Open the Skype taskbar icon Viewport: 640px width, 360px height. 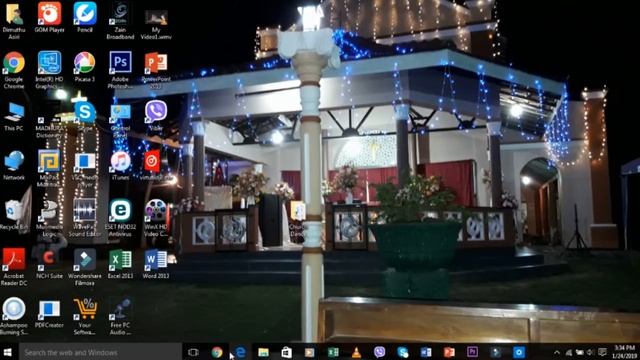coord(403,352)
